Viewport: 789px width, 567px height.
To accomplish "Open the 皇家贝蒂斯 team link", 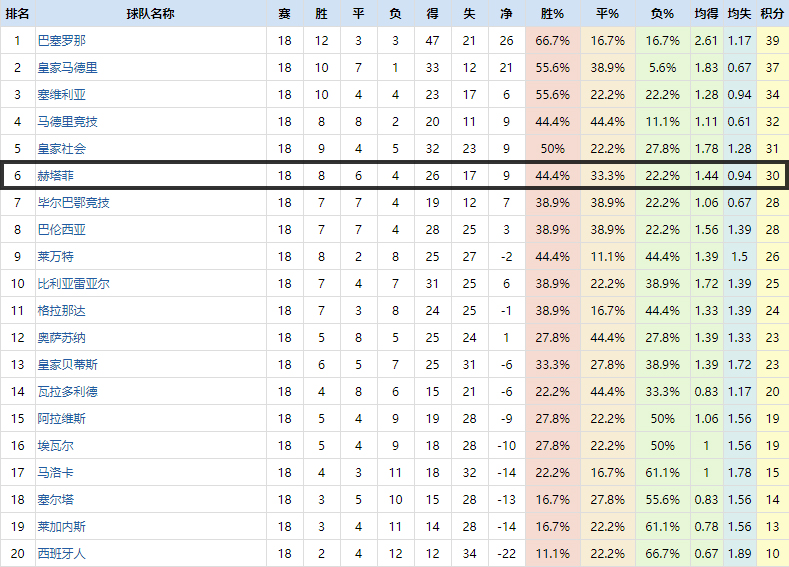I will pyautogui.click(x=67, y=365).
